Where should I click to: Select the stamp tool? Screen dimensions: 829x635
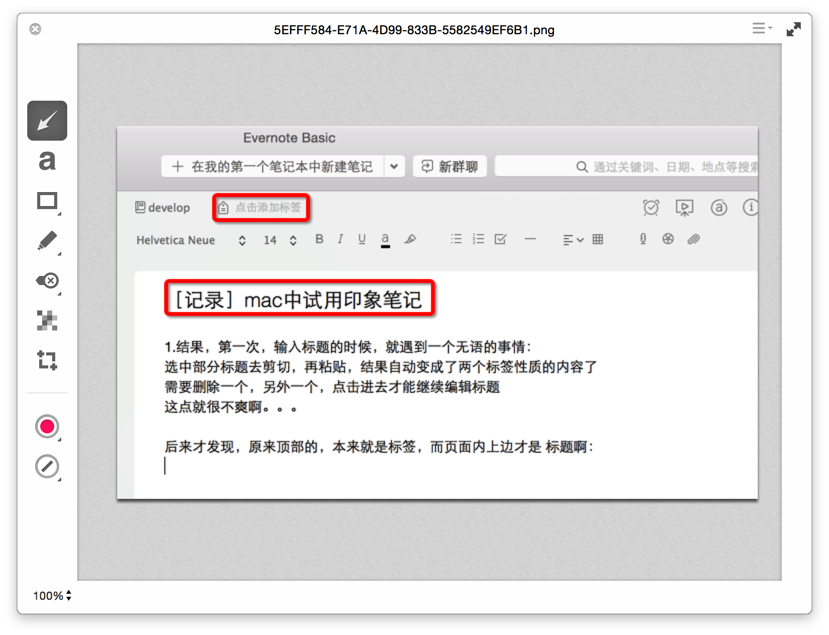(x=47, y=280)
